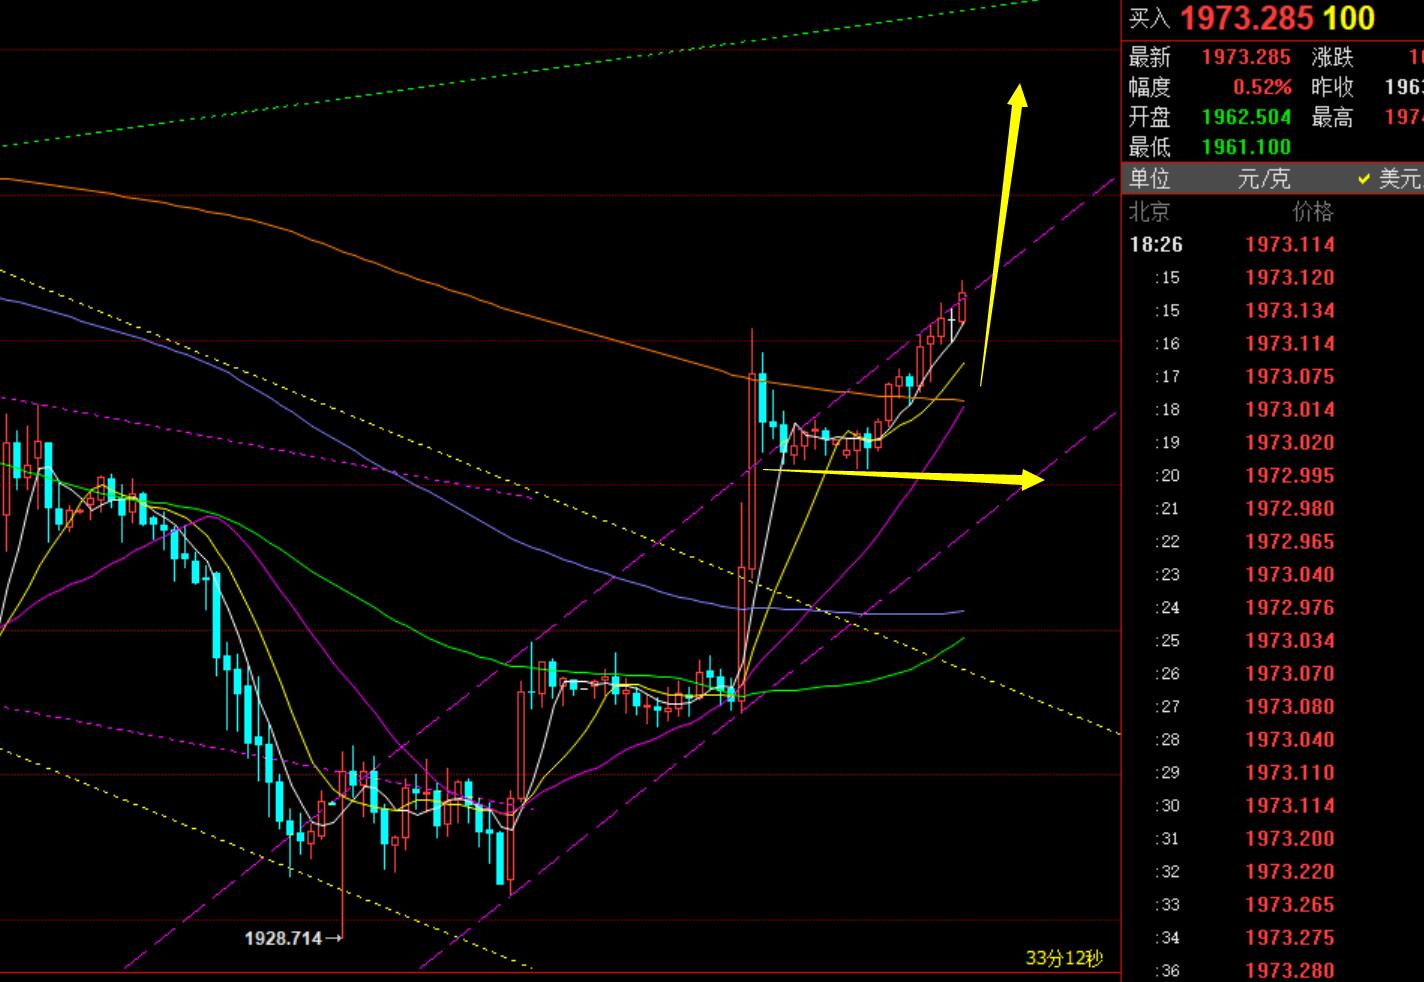Select the :29 row with 1973.110
This screenshot has height=982, width=1424.
pos(1273,773)
